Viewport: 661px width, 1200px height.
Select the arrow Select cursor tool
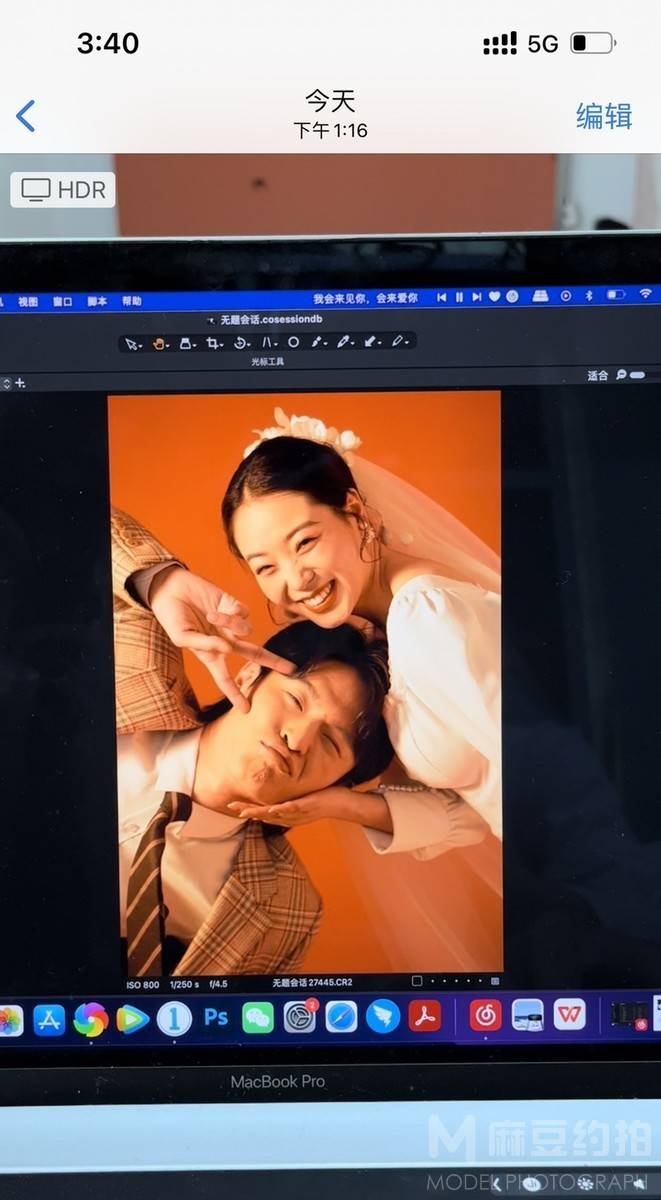pos(132,343)
